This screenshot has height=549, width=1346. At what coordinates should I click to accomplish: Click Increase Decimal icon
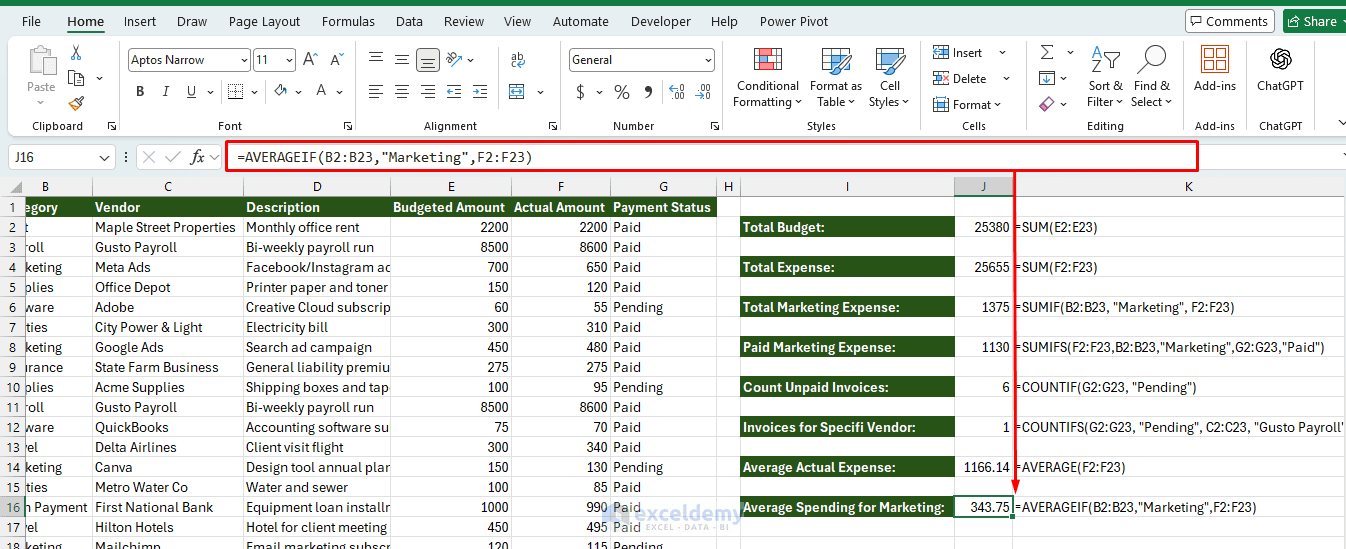click(678, 92)
